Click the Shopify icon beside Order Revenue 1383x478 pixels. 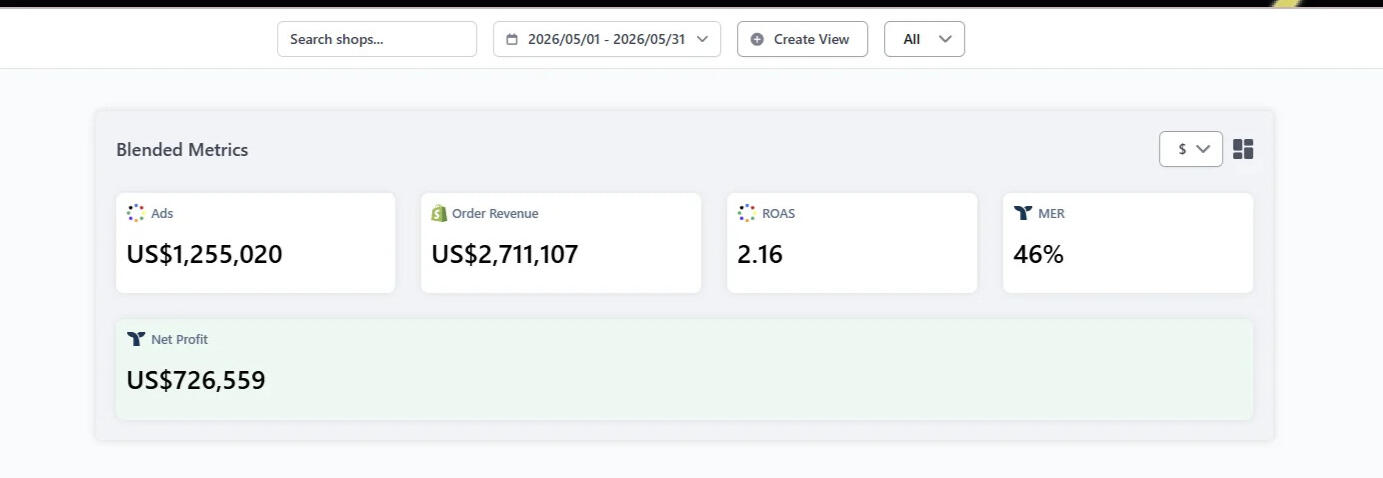[x=439, y=213]
